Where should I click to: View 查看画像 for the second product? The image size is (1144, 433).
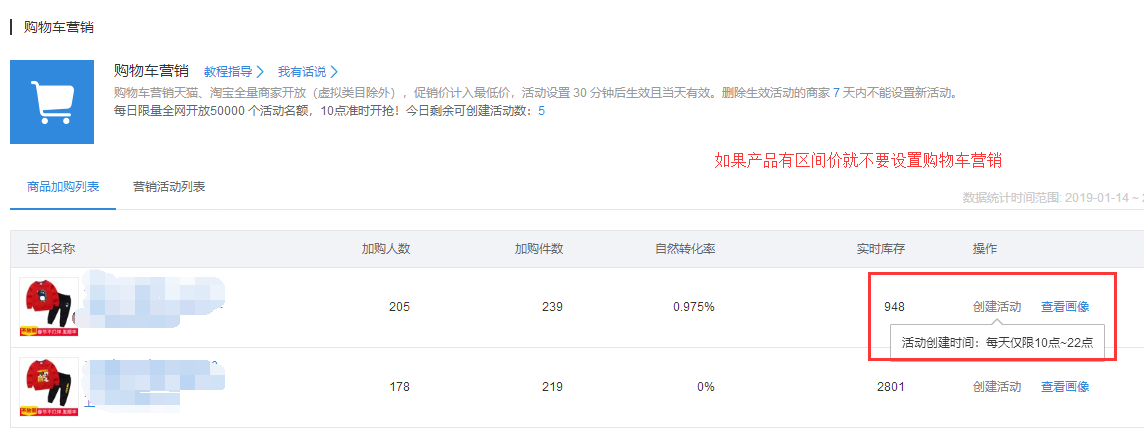tap(1065, 387)
